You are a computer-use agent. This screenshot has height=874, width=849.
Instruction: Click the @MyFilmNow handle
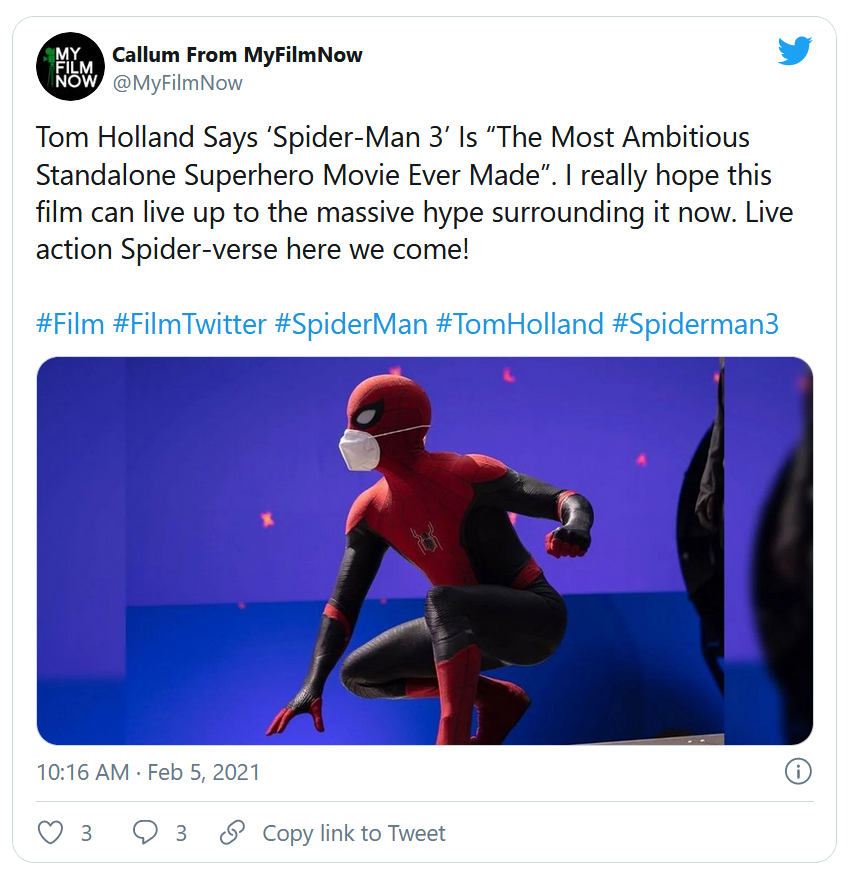[x=177, y=83]
